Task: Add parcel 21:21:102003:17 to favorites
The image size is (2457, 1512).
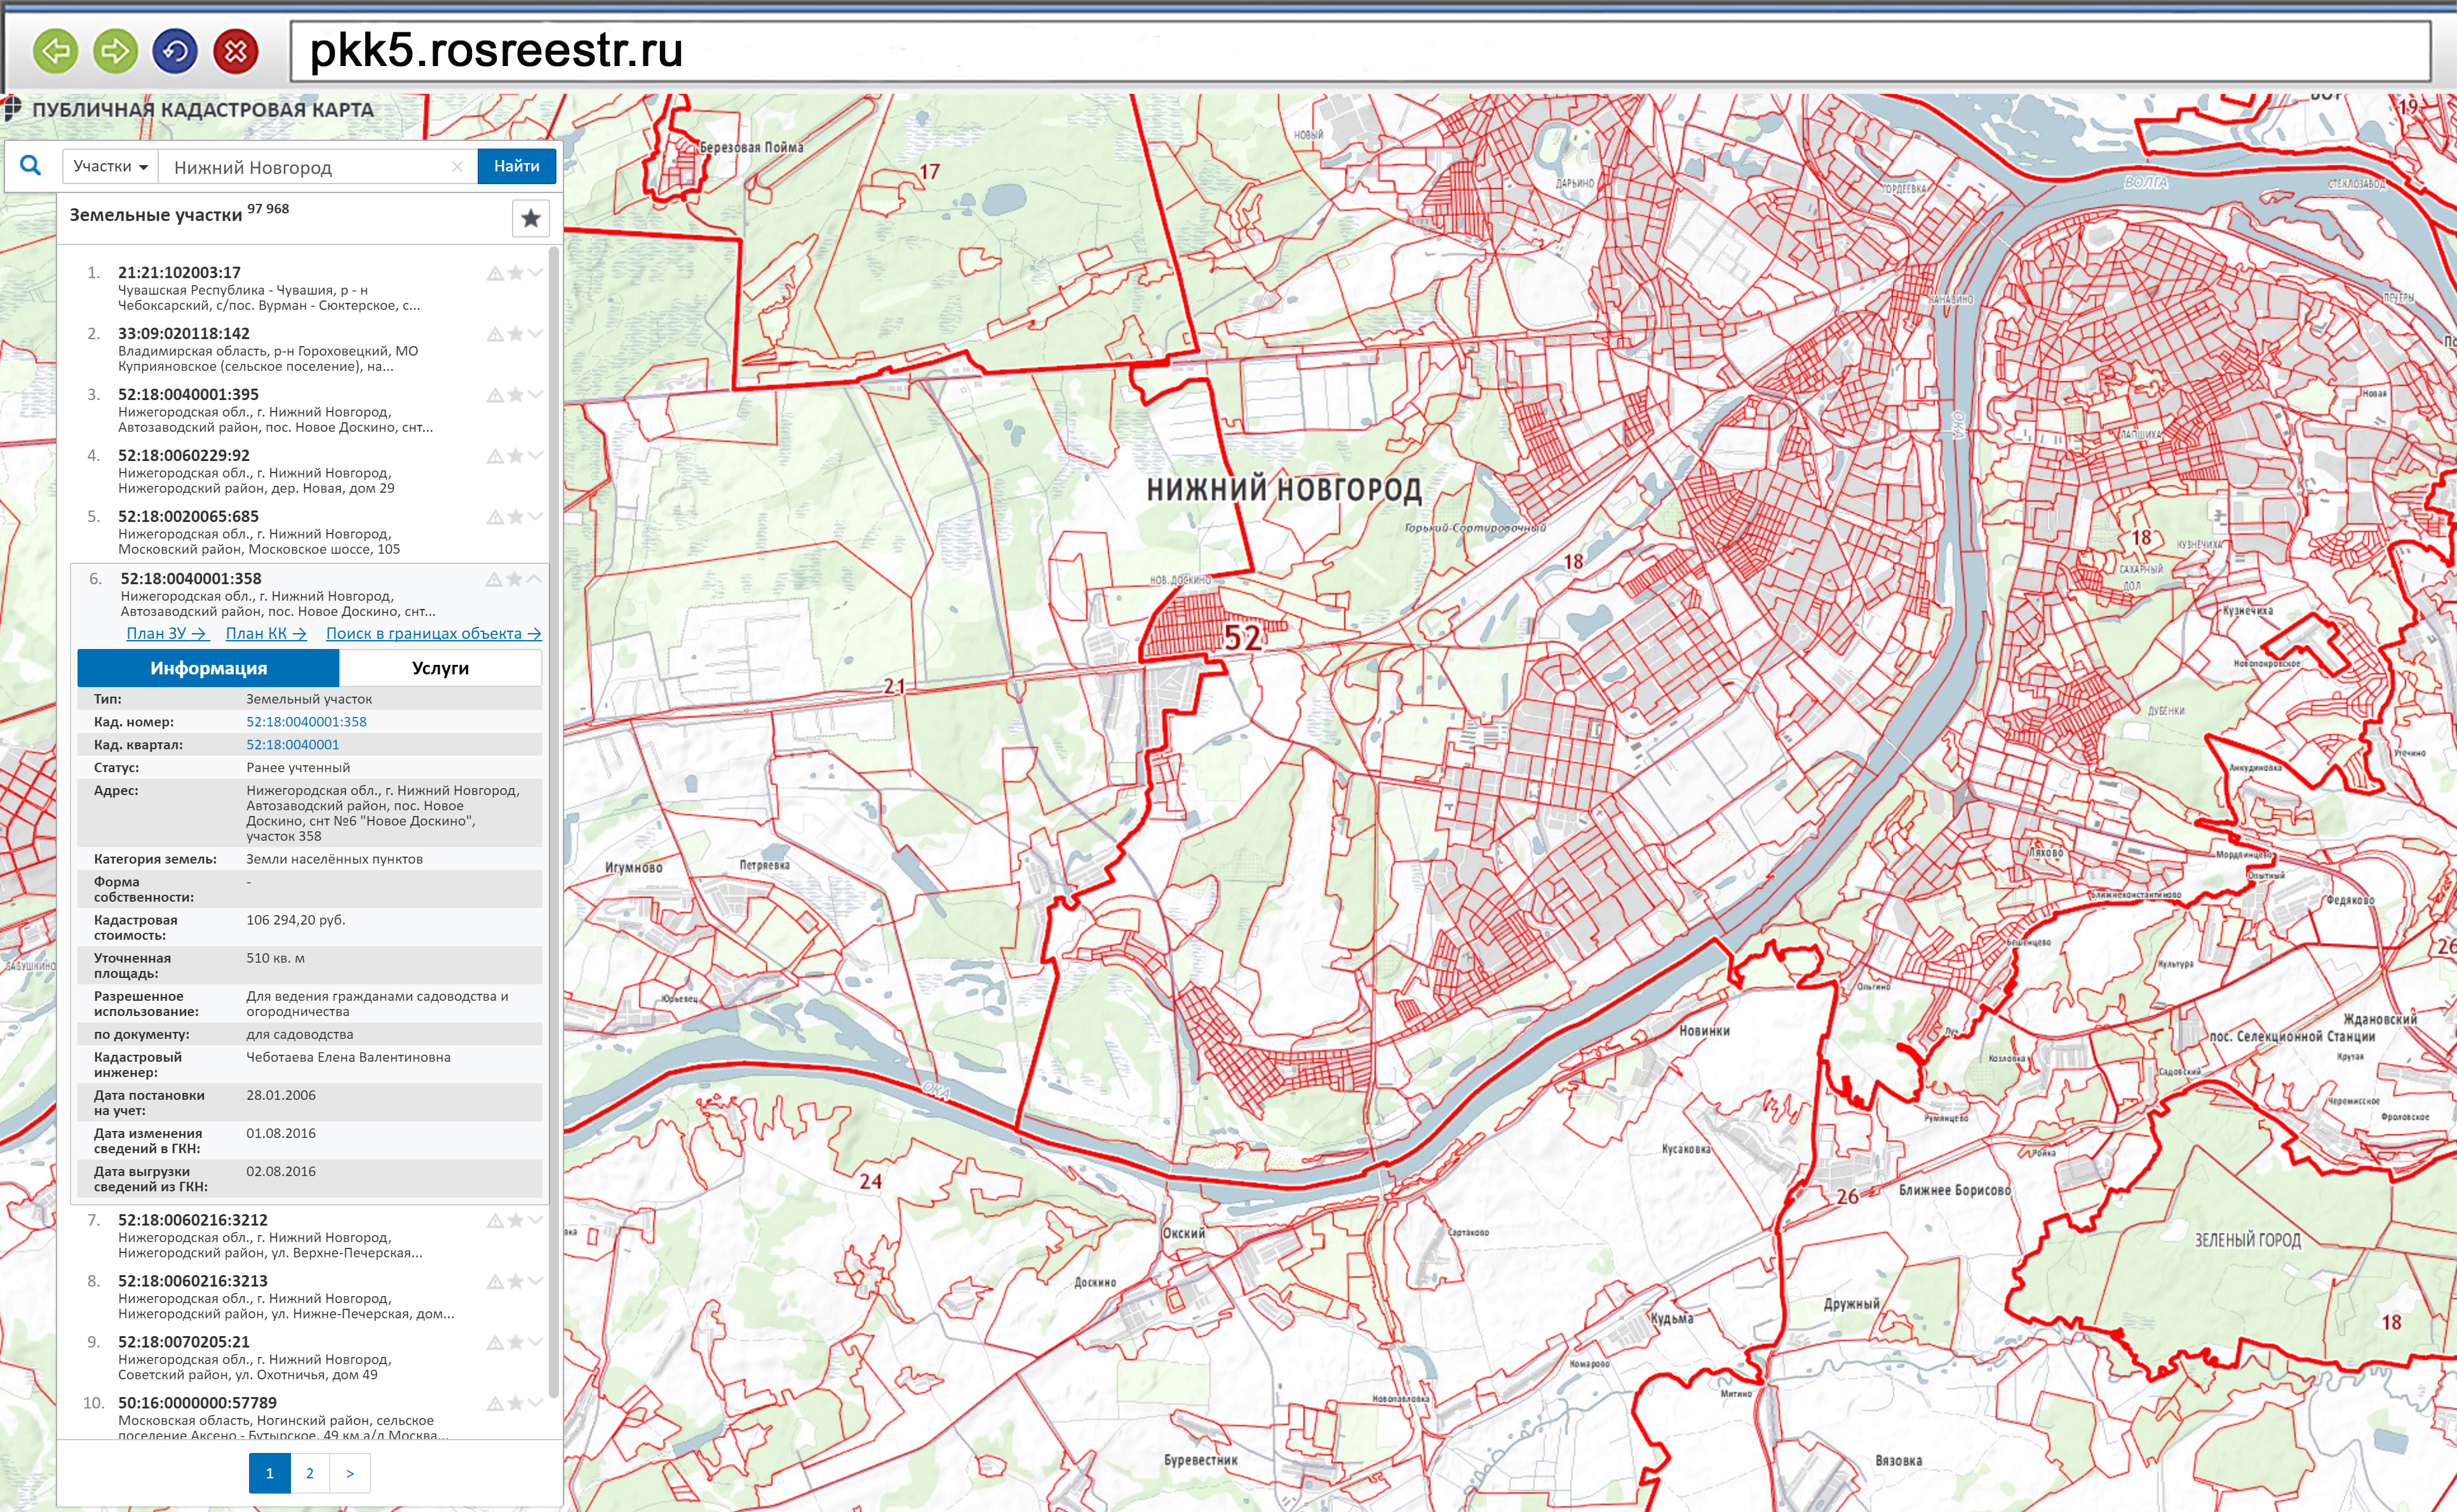Action: (x=515, y=273)
